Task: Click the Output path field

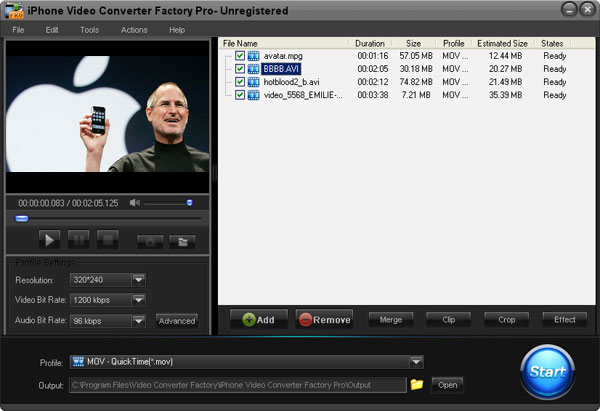Action: (x=238, y=385)
